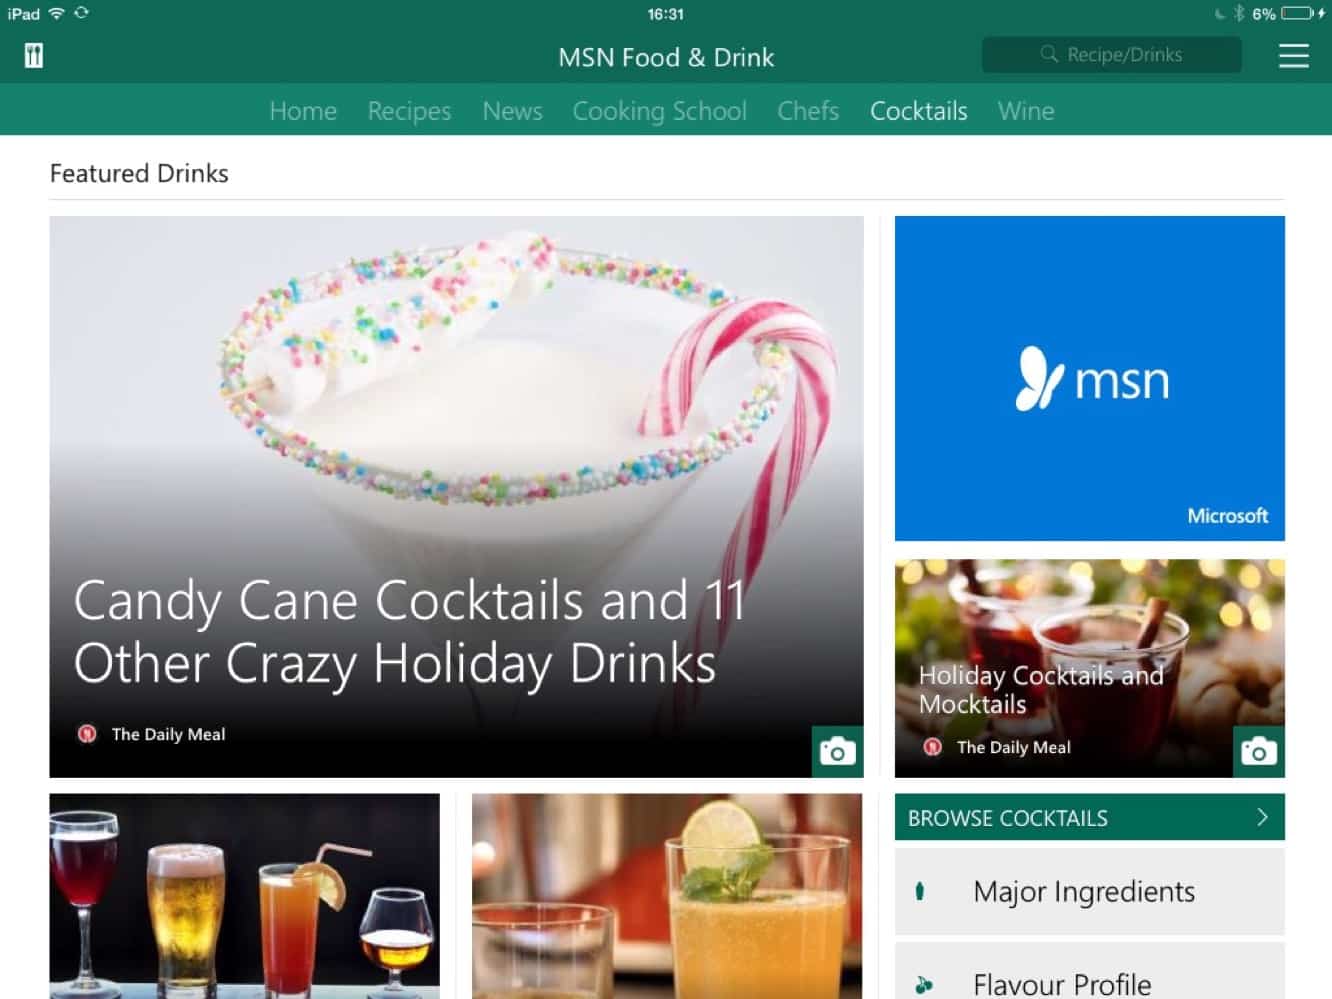Open Holiday Cocktails and Mocktails article

(1041, 689)
